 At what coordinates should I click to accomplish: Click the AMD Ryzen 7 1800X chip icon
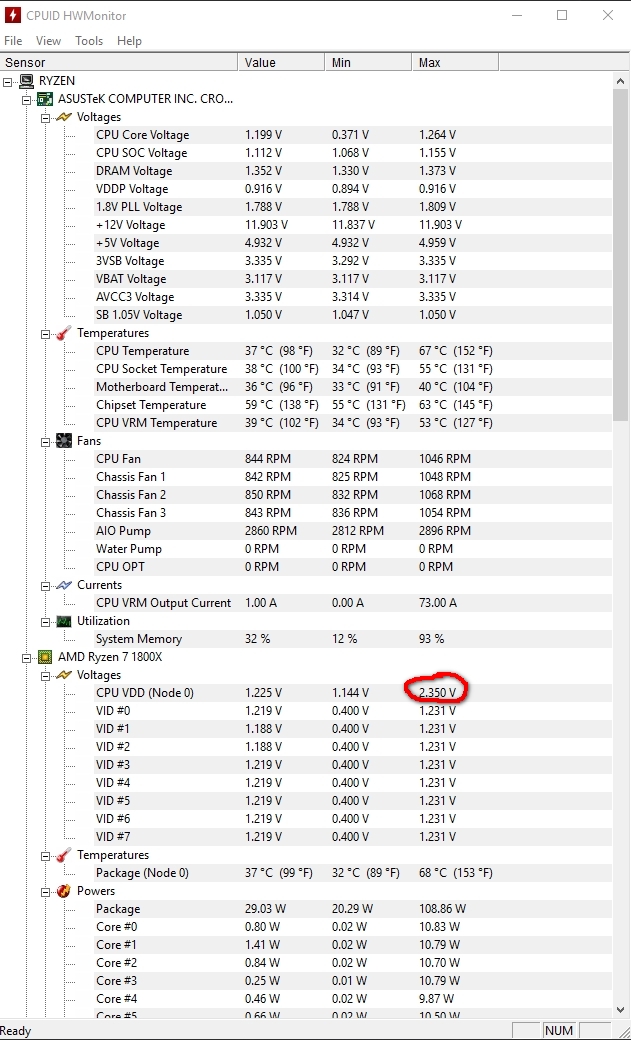tap(45, 657)
